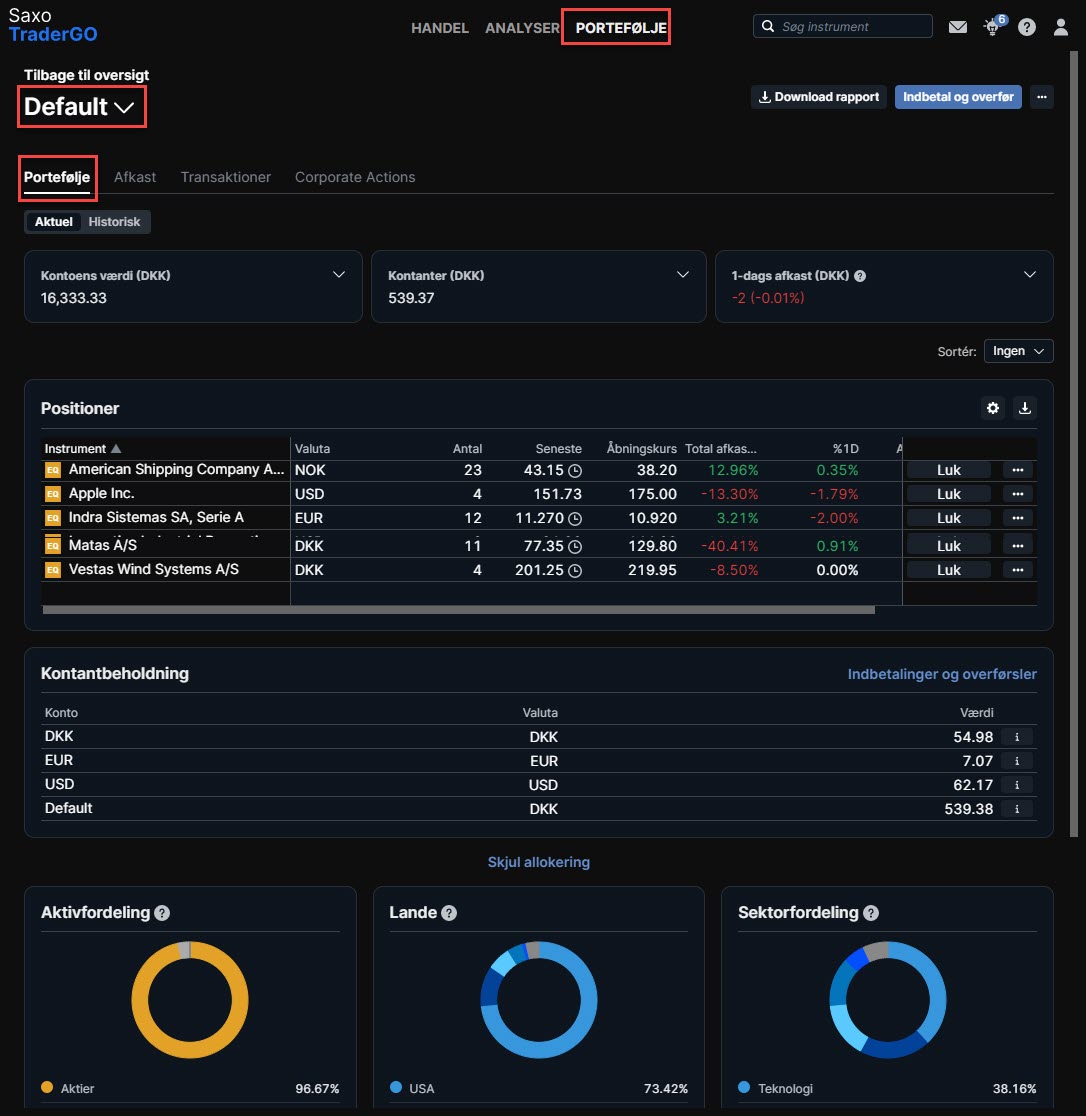Viewport: 1086px width, 1116px height.
Task: Switch to the Transaktioner tab
Action: (226, 177)
